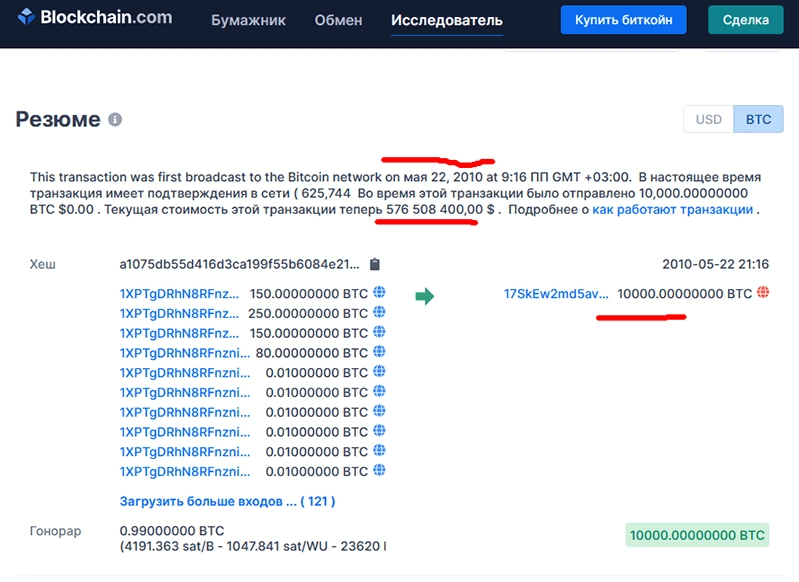
Task: Click the Гонорар label
Action: pos(56,531)
